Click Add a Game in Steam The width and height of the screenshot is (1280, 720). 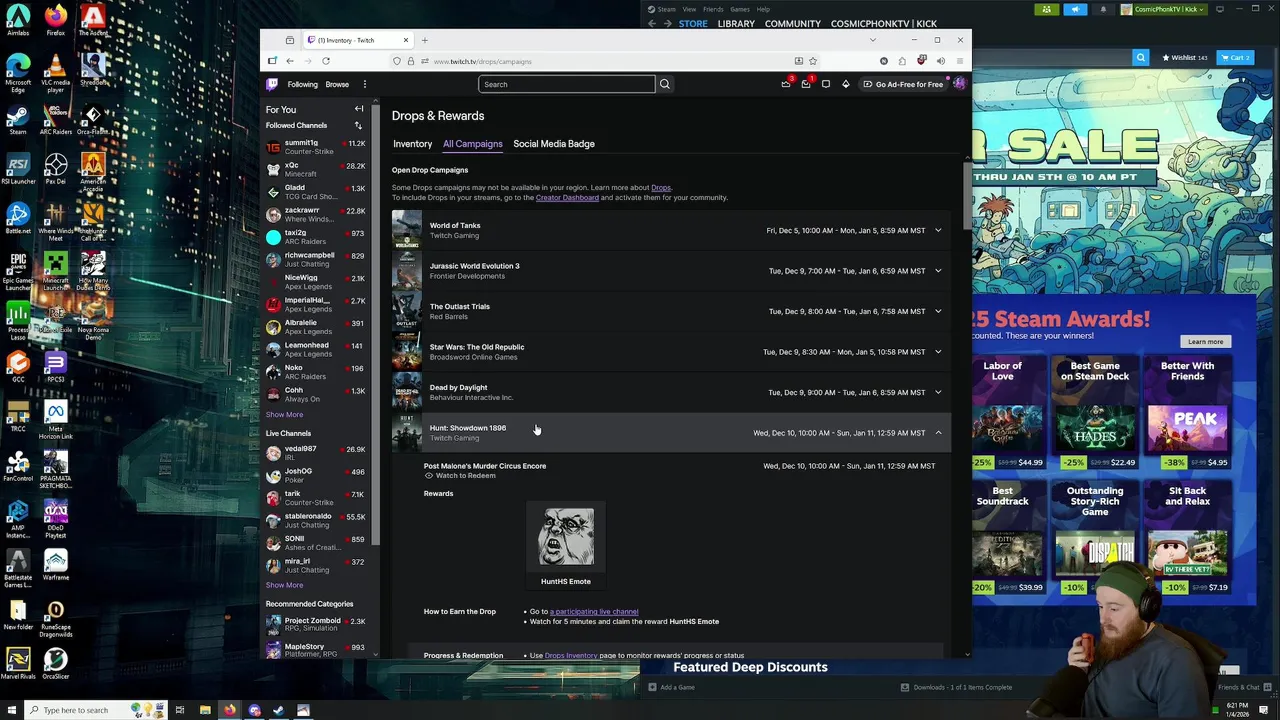pos(671,687)
